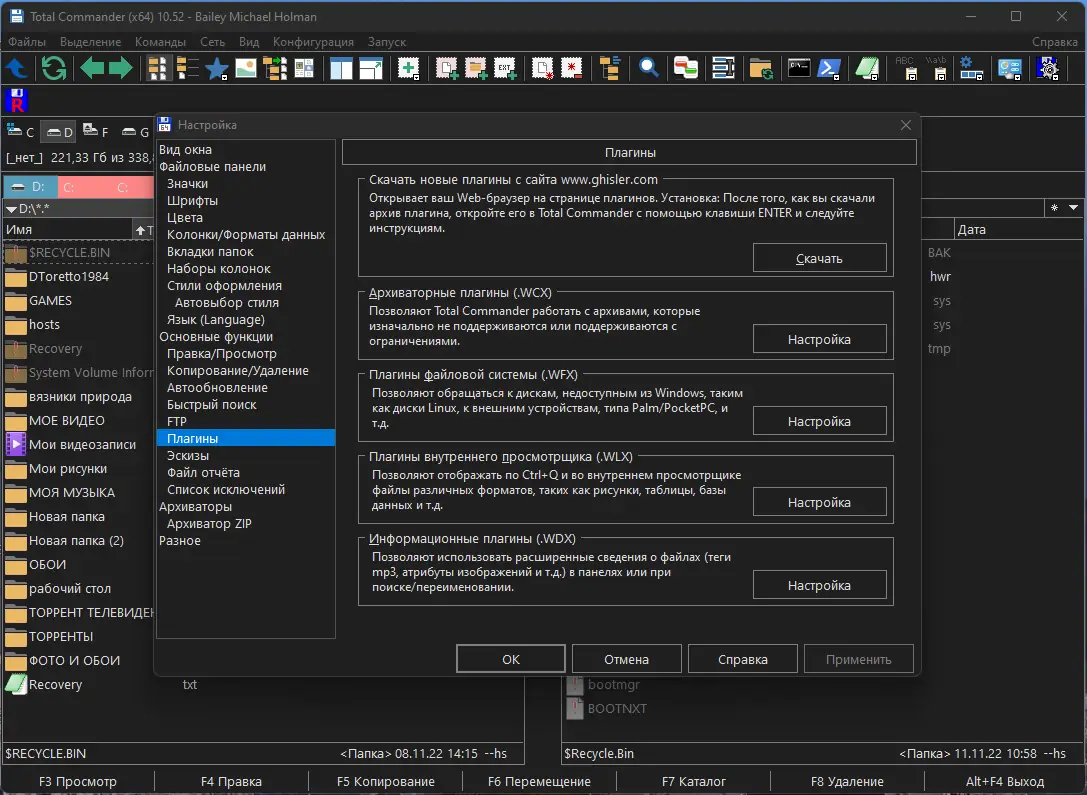The width and height of the screenshot is (1087, 795).
Task: Select Цвета in the settings tree
Action: [x=185, y=217]
